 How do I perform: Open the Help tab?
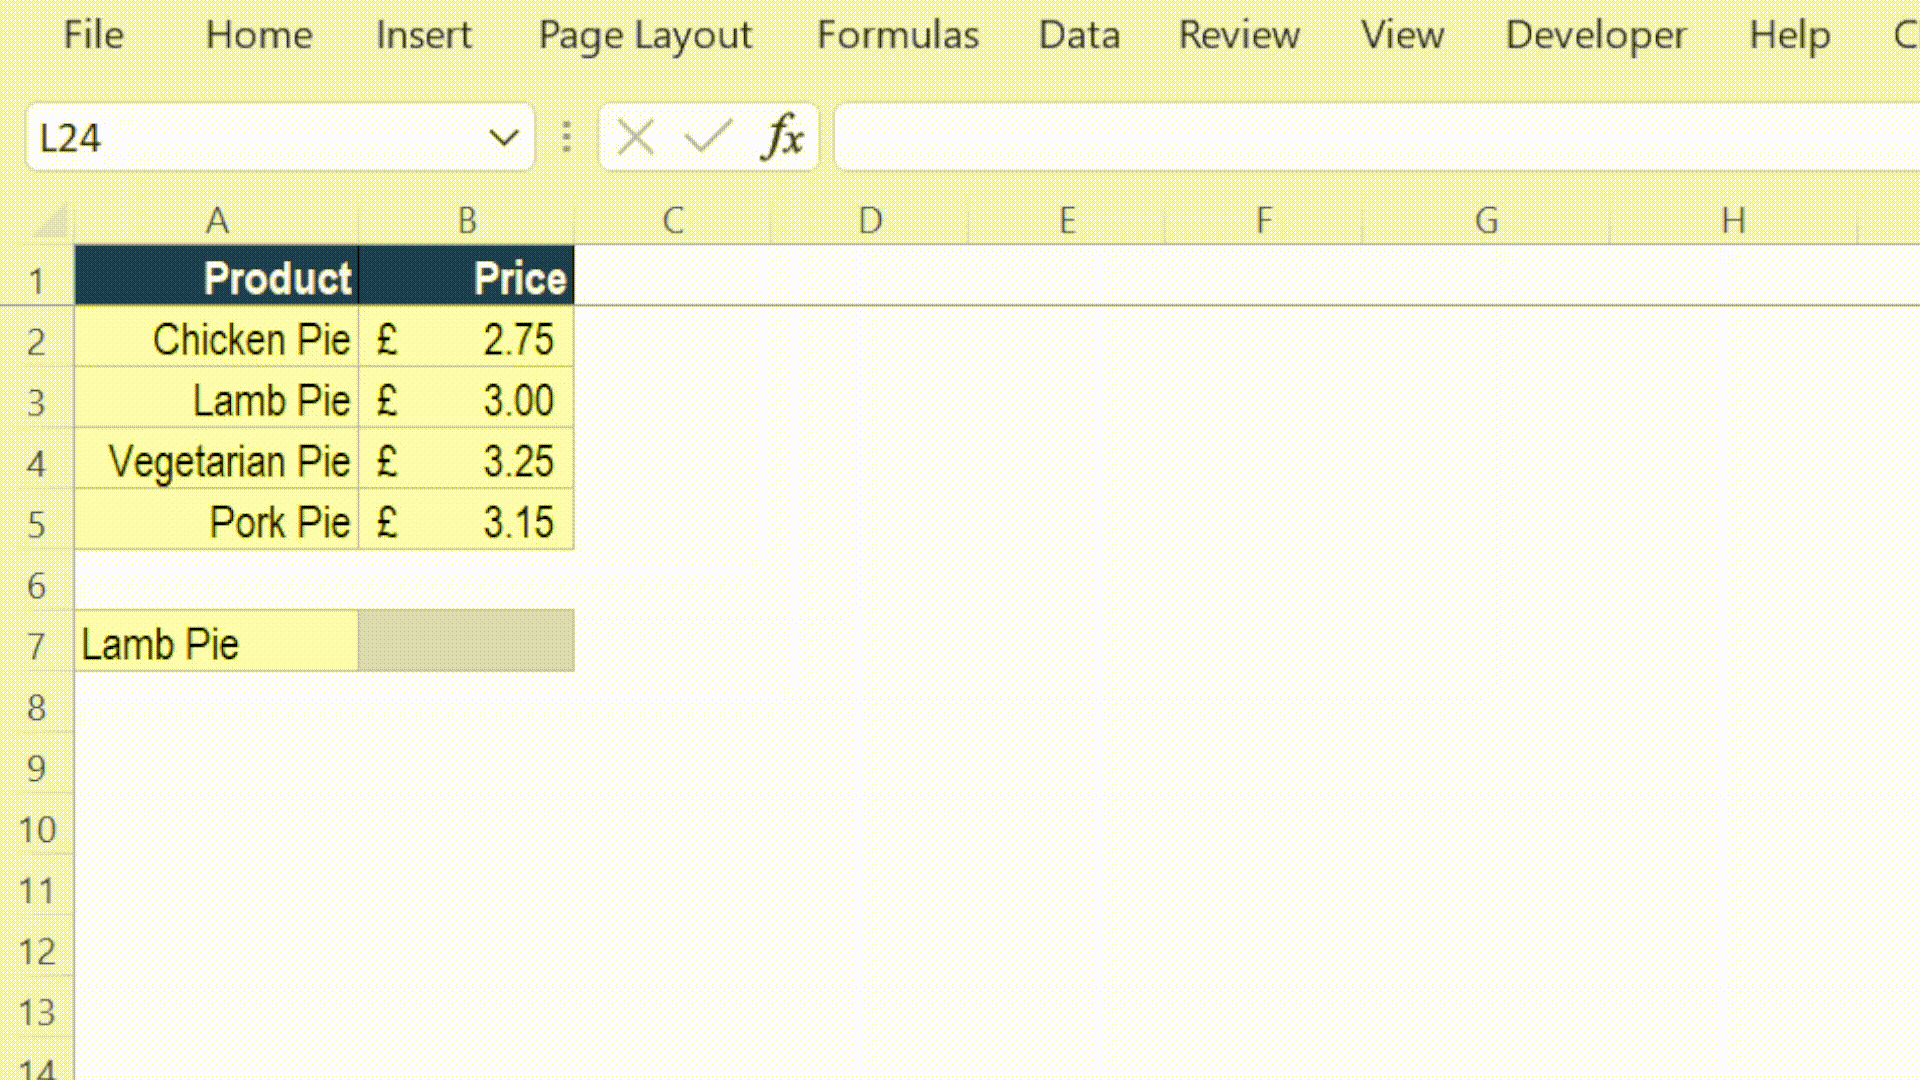coord(1789,35)
